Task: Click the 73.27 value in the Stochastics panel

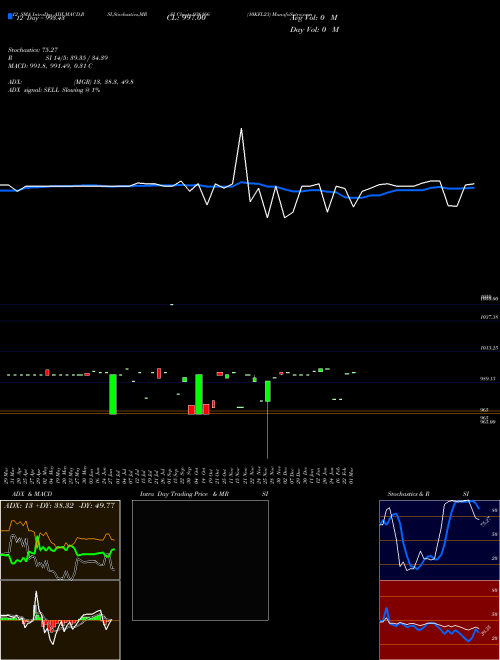Action: [486, 522]
